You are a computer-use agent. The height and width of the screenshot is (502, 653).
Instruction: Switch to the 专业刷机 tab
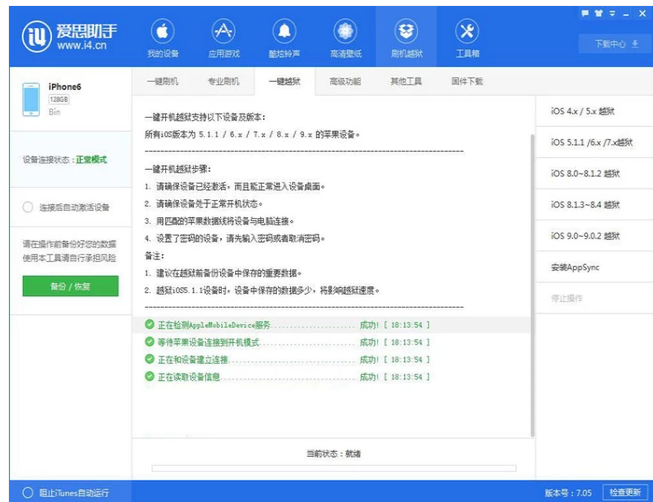click(x=223, y=80)
